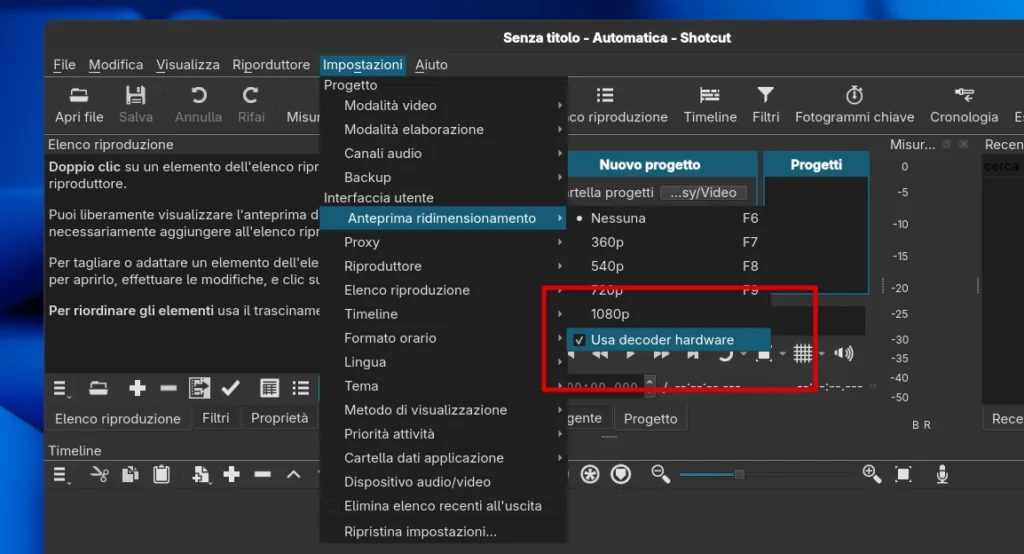Open the Visualizza menu
1024x554 pixels.
[x=187, y=65]
